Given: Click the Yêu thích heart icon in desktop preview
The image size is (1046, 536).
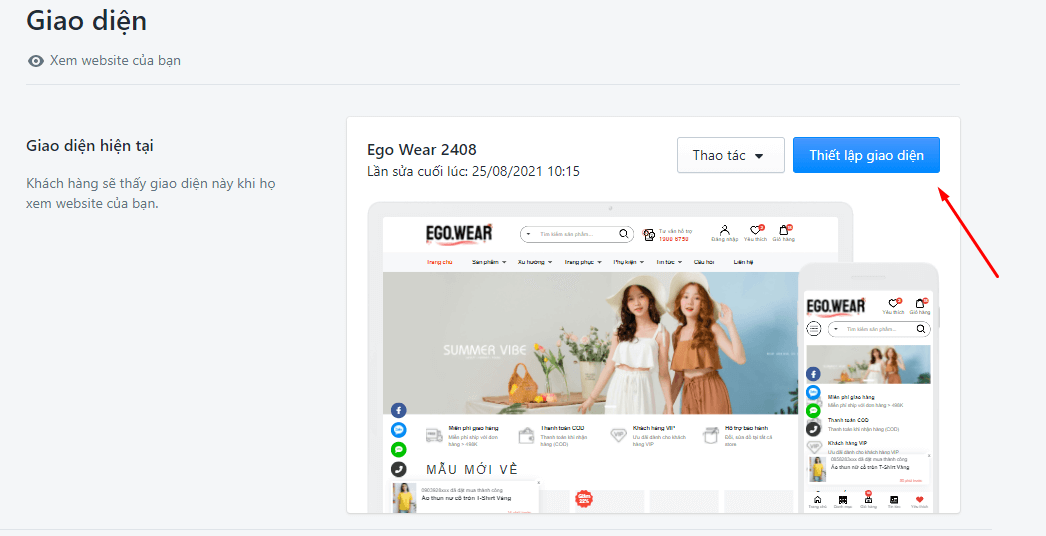Looking at the screenshot, I should coord(755,230).
